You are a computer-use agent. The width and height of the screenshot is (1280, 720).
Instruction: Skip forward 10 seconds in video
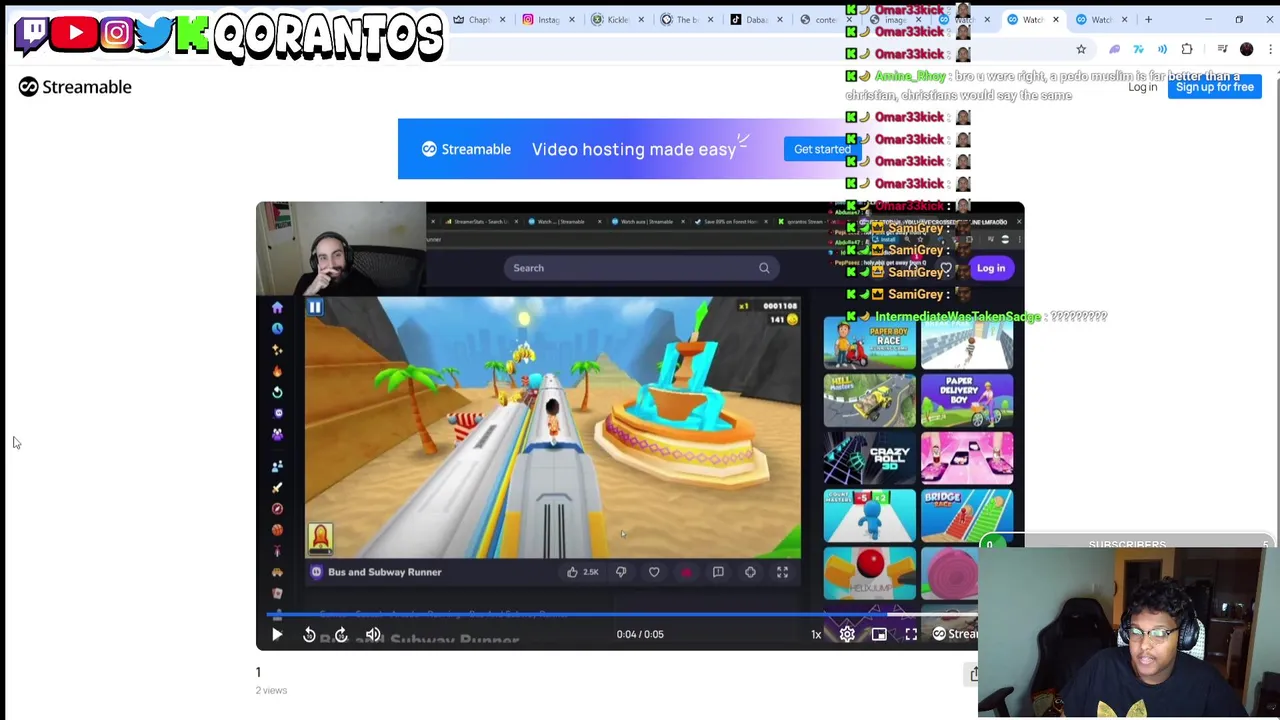(341, 634)
